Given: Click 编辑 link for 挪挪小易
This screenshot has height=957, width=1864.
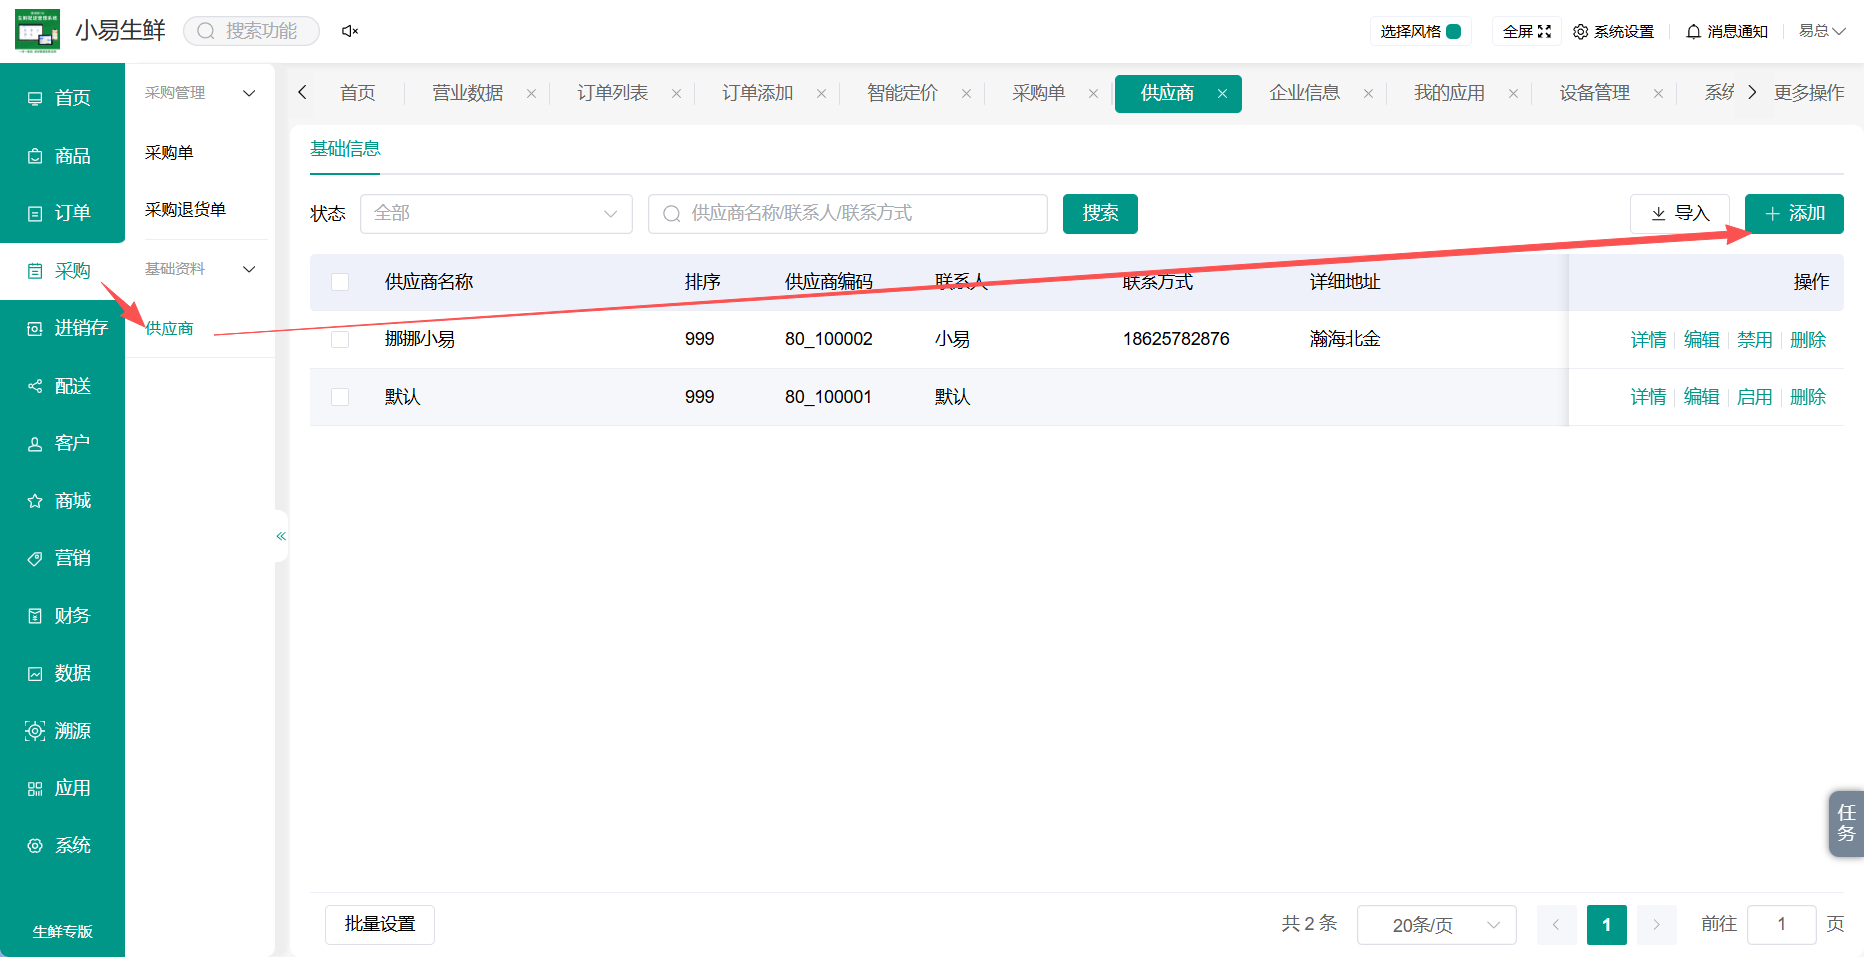Looking at the screenshot, I should coord(1701,340).
